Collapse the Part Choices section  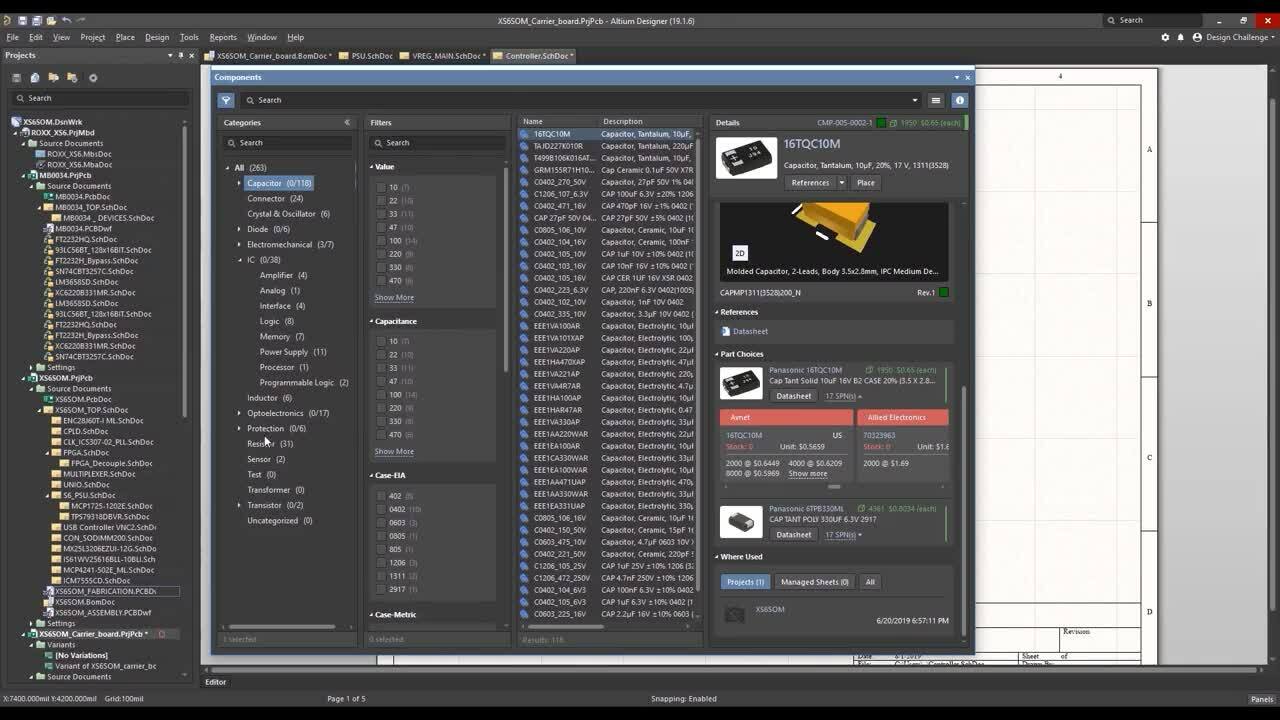point(717,354)
